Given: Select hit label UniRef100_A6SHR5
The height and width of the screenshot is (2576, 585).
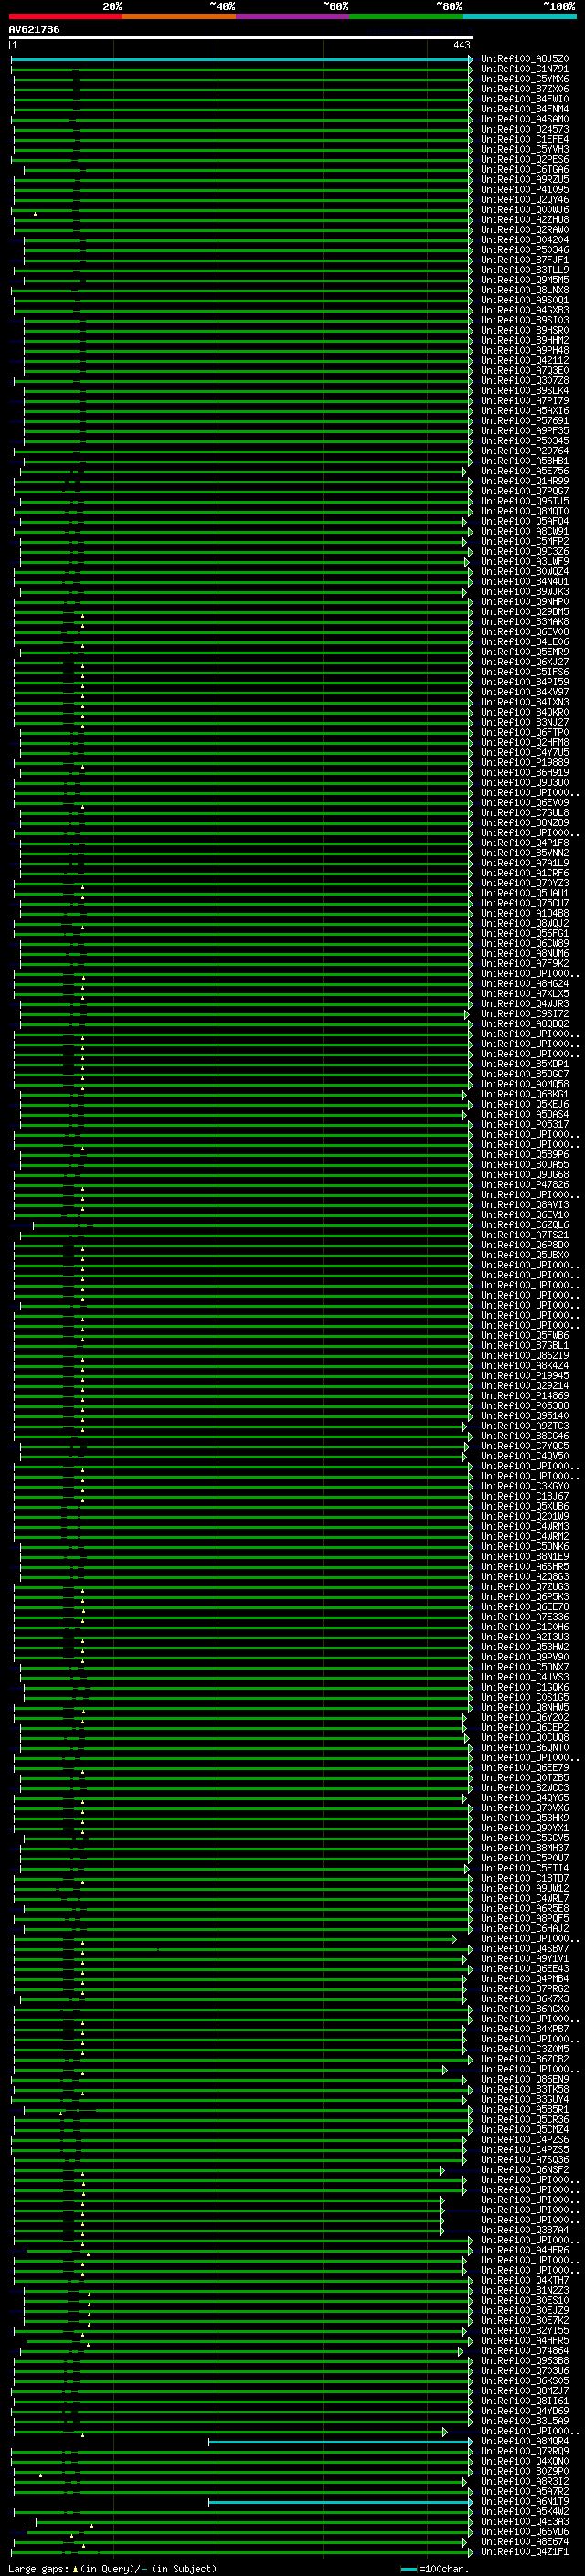Looking at the screenshot, I should (525, 1567).
